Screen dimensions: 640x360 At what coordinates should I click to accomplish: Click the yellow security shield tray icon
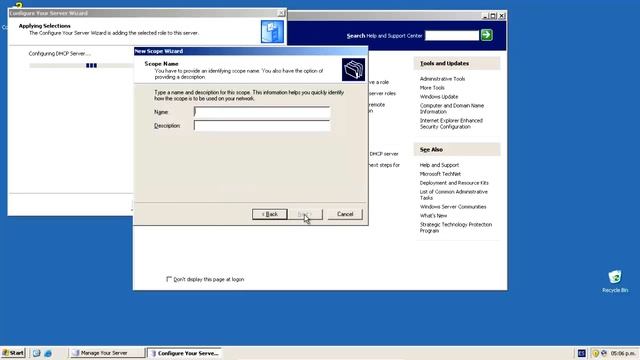pos(596,353)
